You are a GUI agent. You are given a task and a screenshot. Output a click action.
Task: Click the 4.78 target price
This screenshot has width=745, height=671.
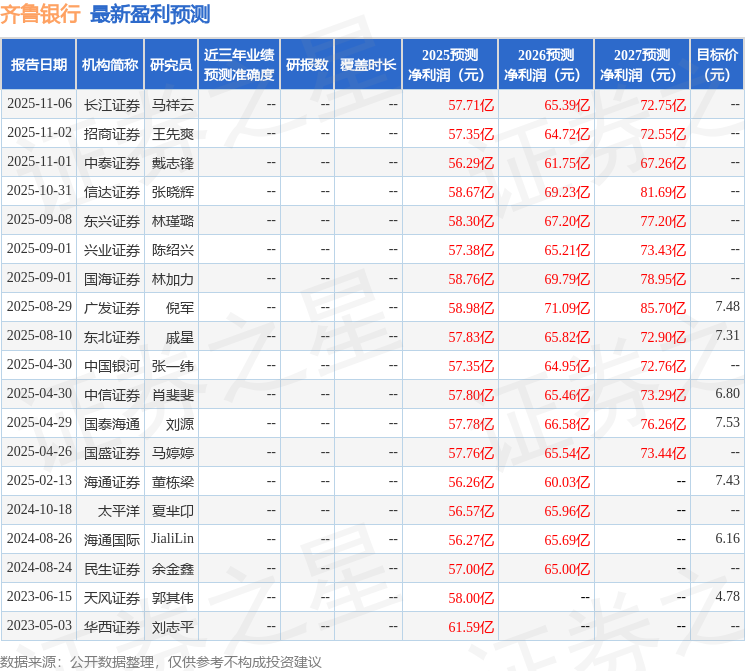coord(727,596)
